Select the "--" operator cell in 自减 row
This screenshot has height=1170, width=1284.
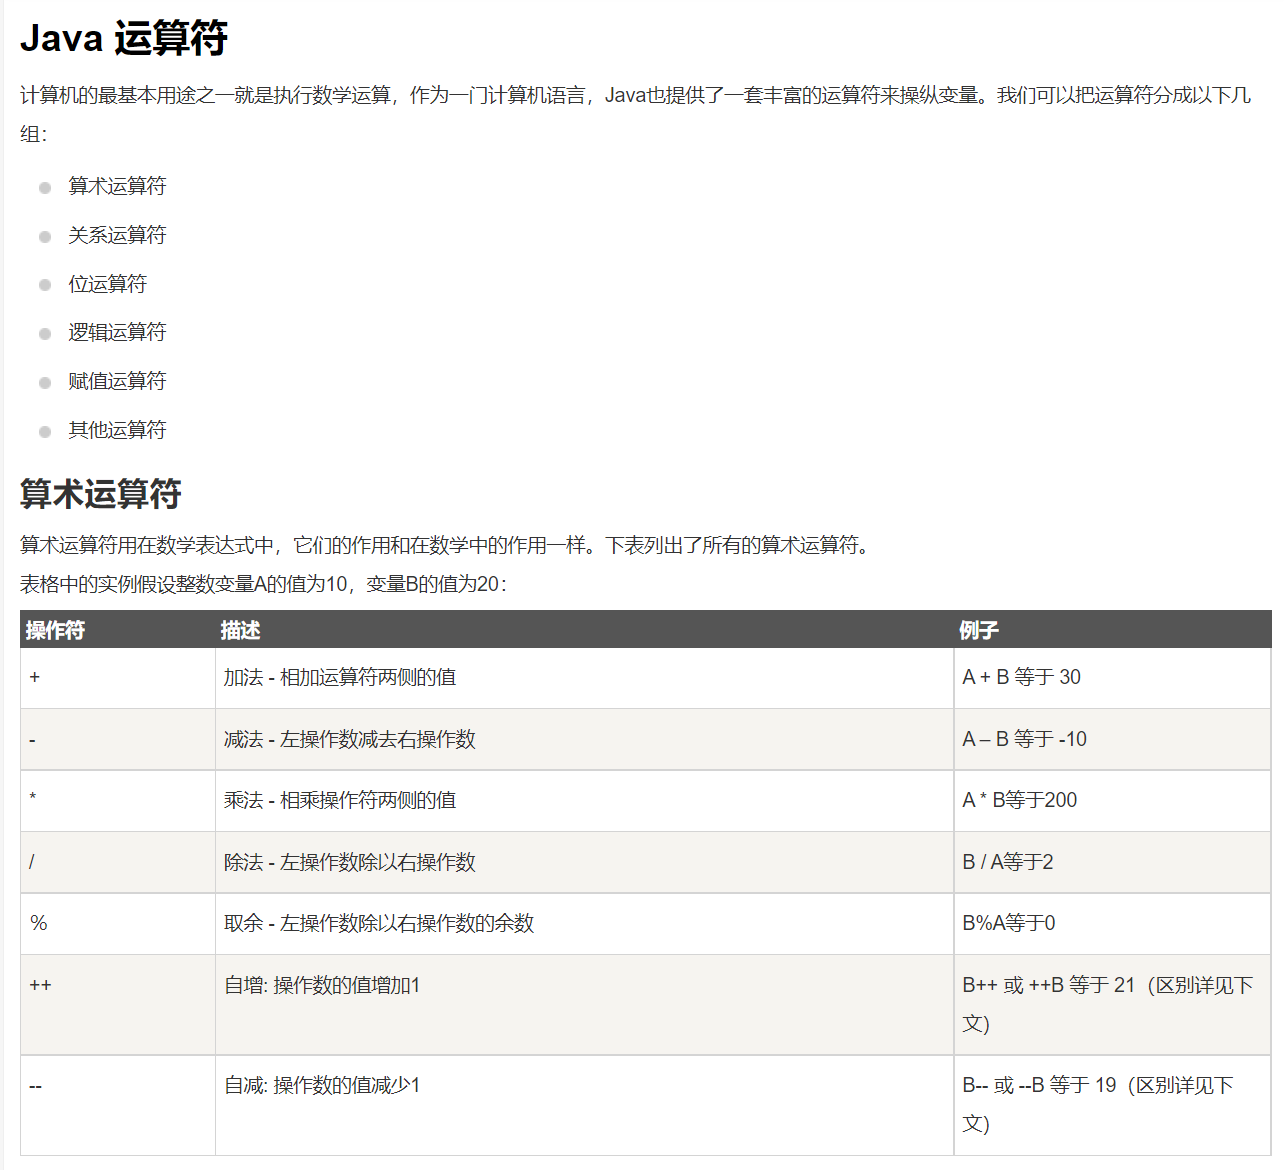coord(118,1105)
